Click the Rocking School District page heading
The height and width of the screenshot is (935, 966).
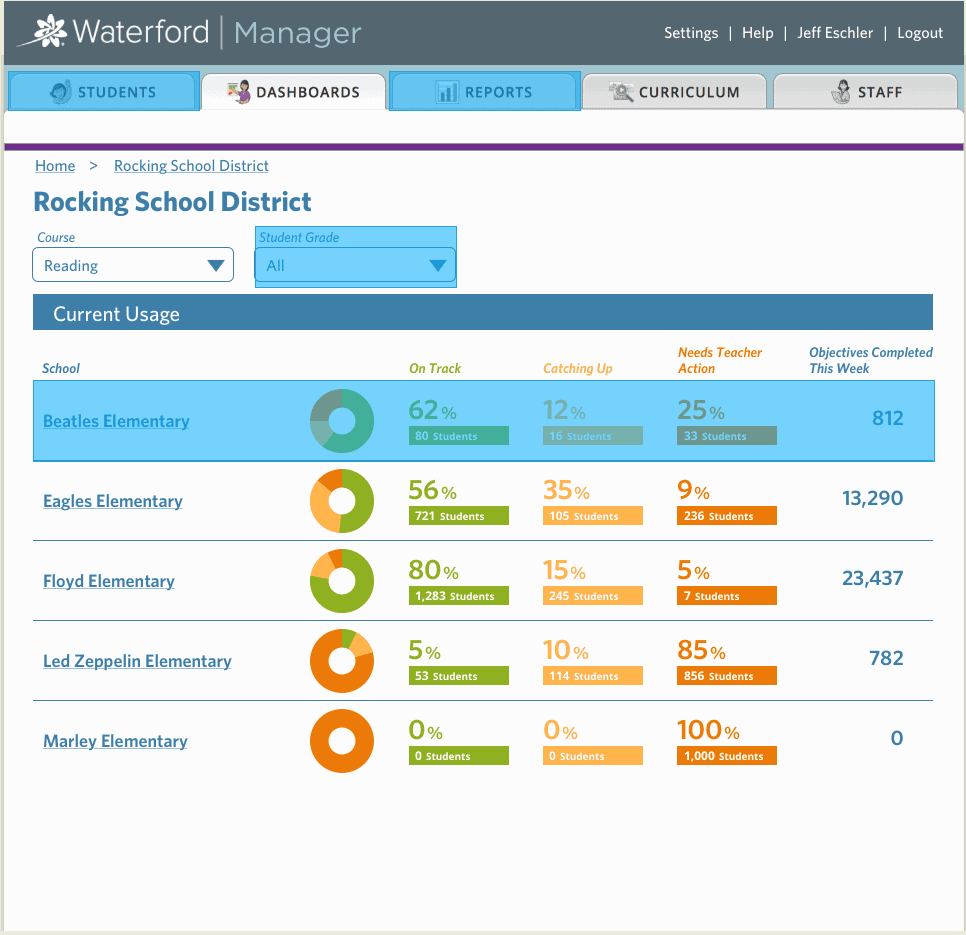tap(172, 202)
